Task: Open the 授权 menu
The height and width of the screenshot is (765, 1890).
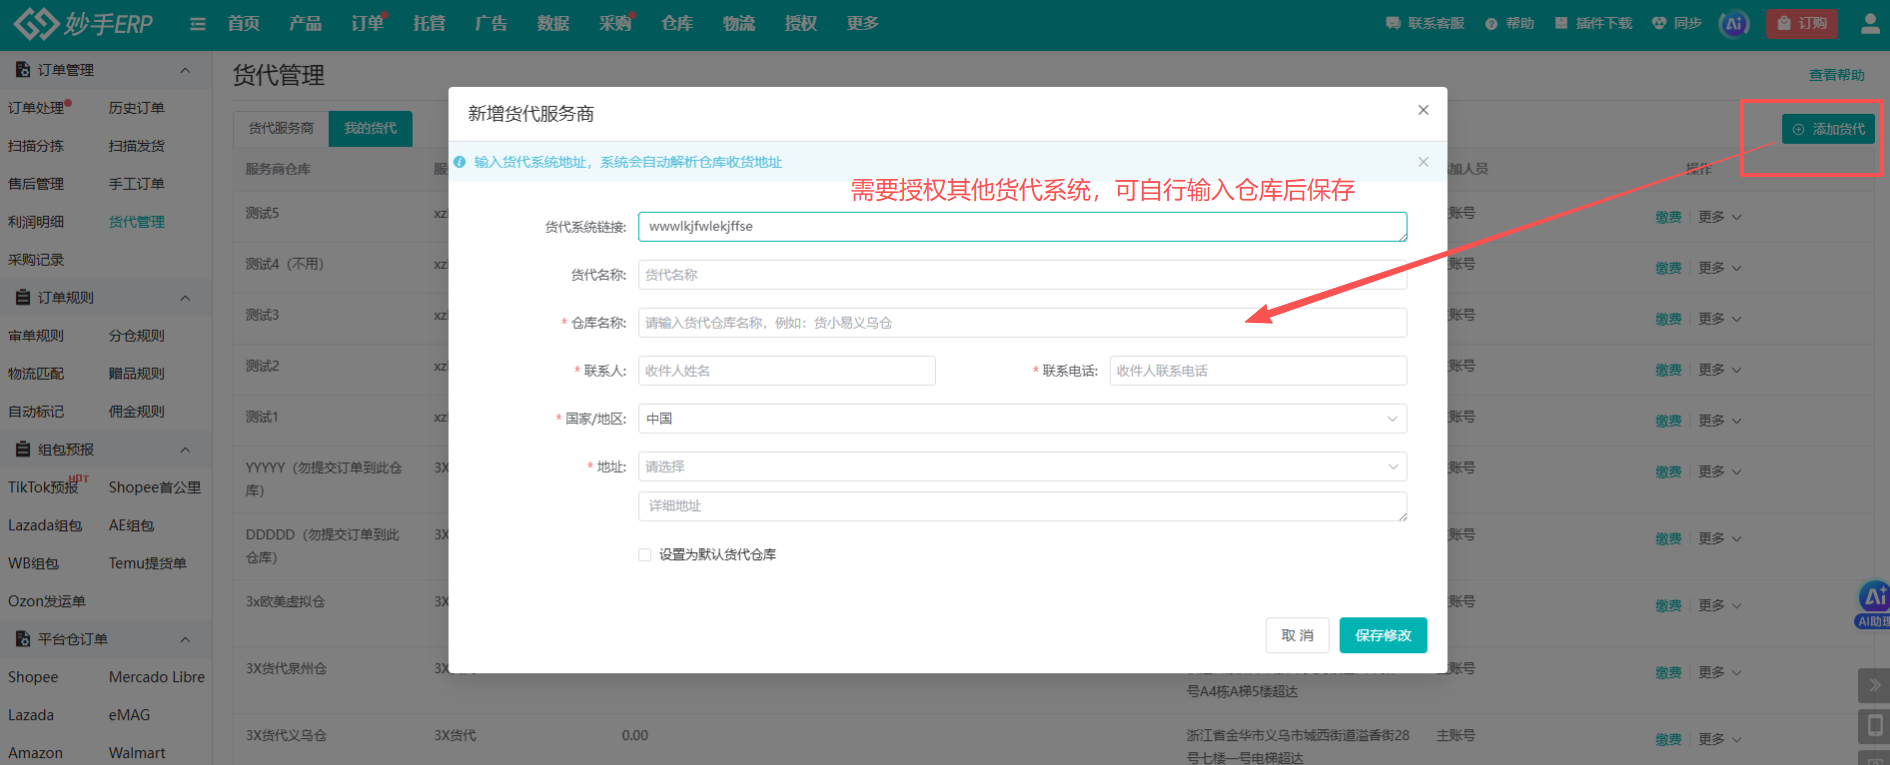Action: point(801,24)
